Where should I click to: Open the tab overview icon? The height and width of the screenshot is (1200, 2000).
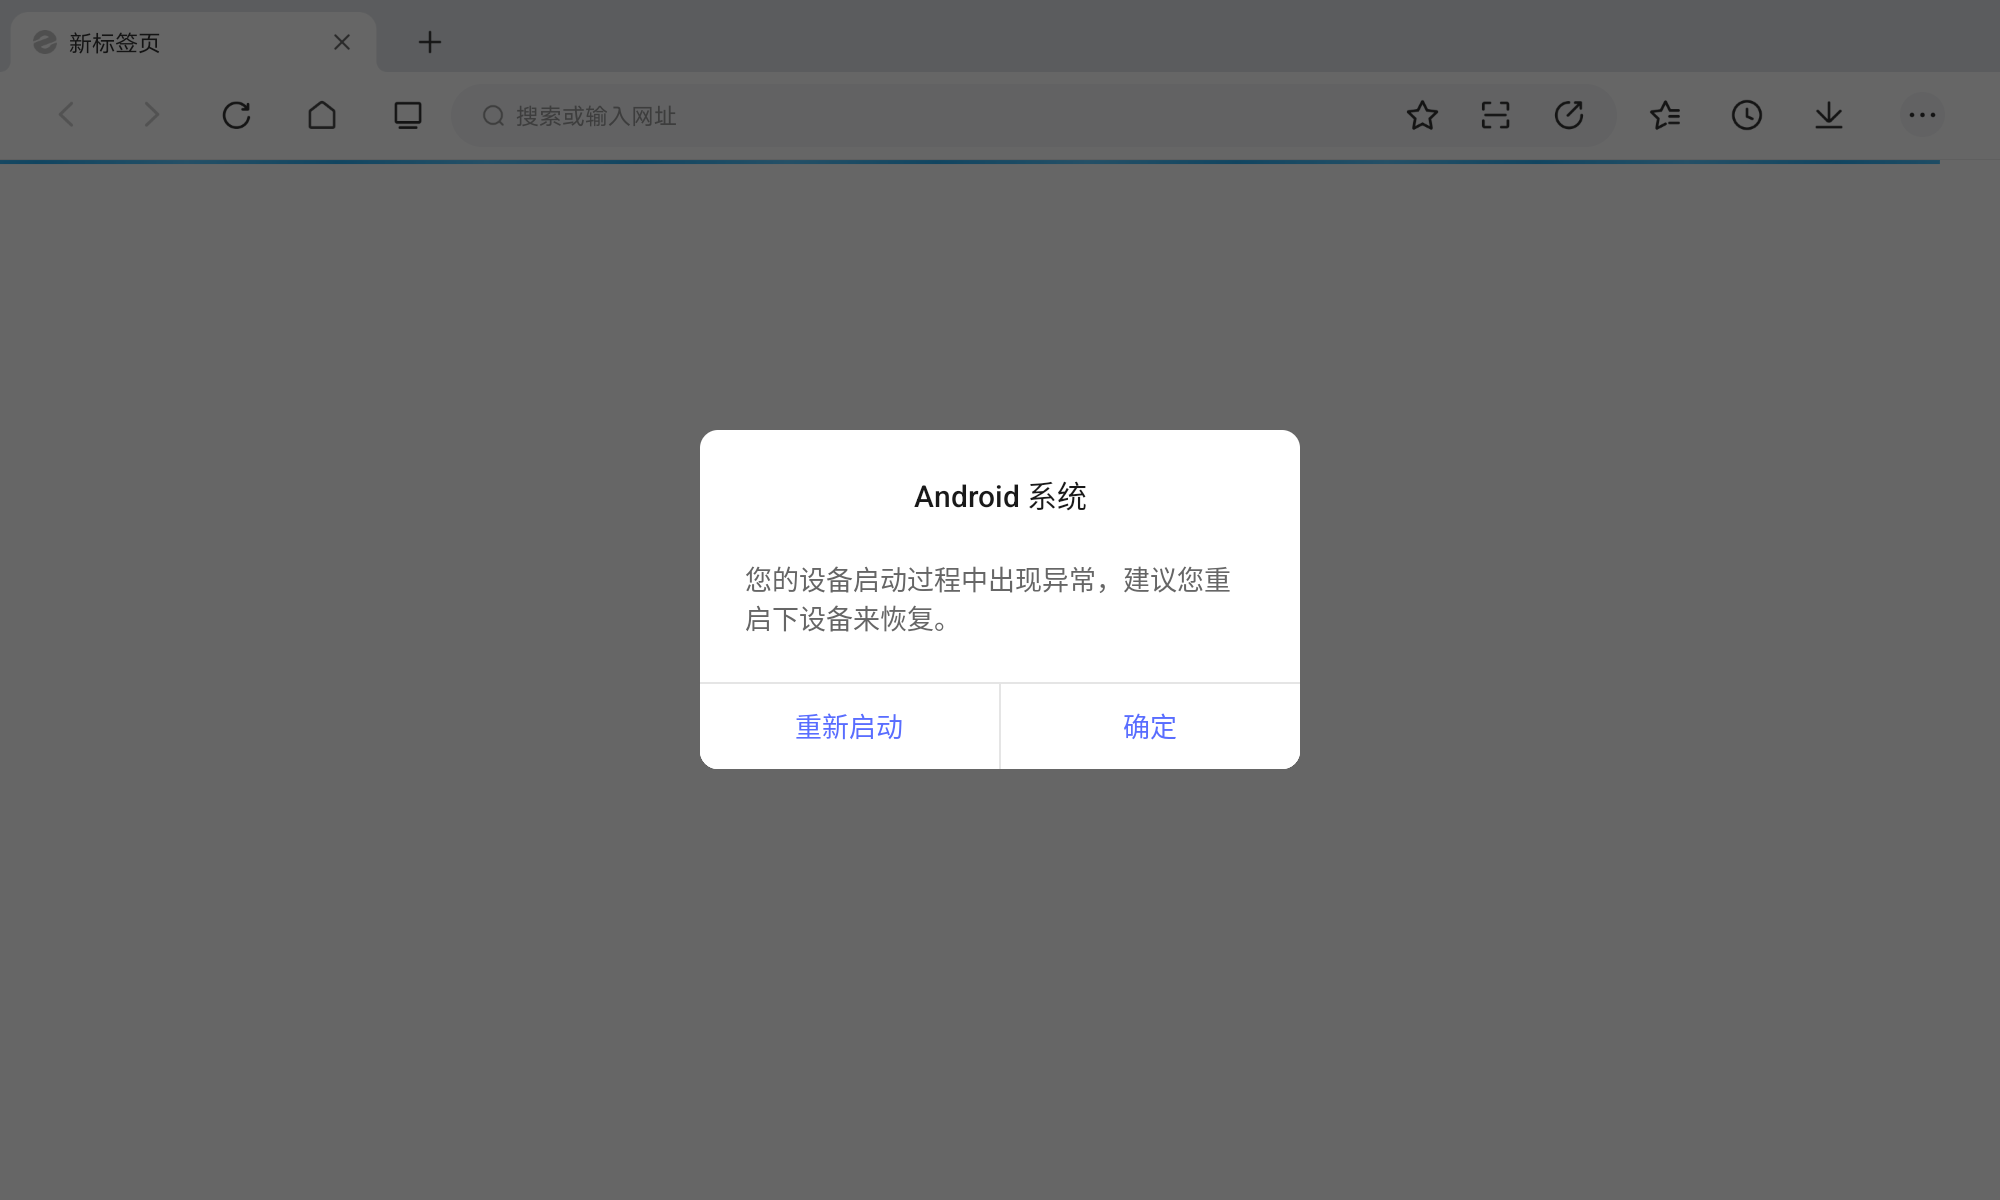408,115
